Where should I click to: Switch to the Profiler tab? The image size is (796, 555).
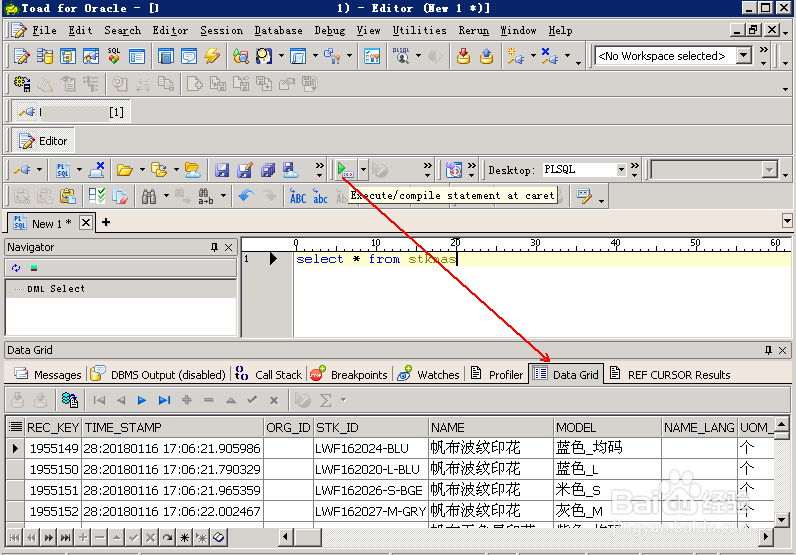pyautogui.click(x=496, y=375)
